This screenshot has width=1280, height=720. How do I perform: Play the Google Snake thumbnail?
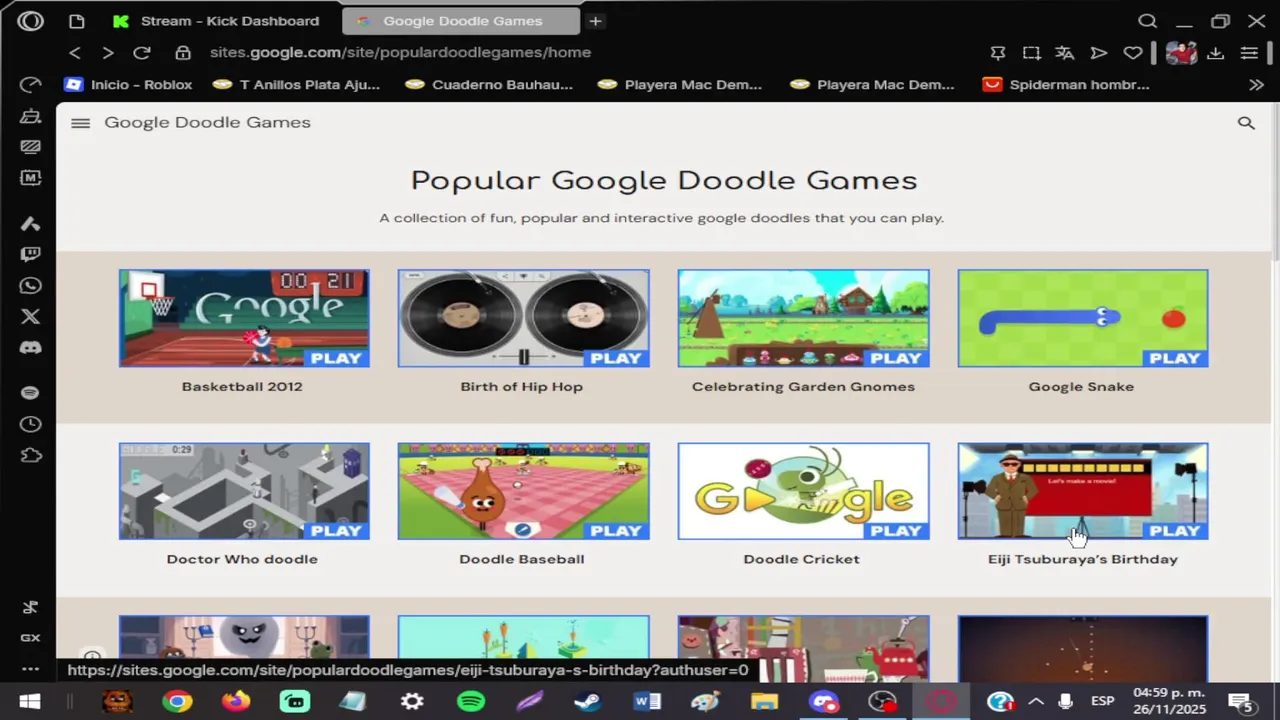coord(1083,318)
